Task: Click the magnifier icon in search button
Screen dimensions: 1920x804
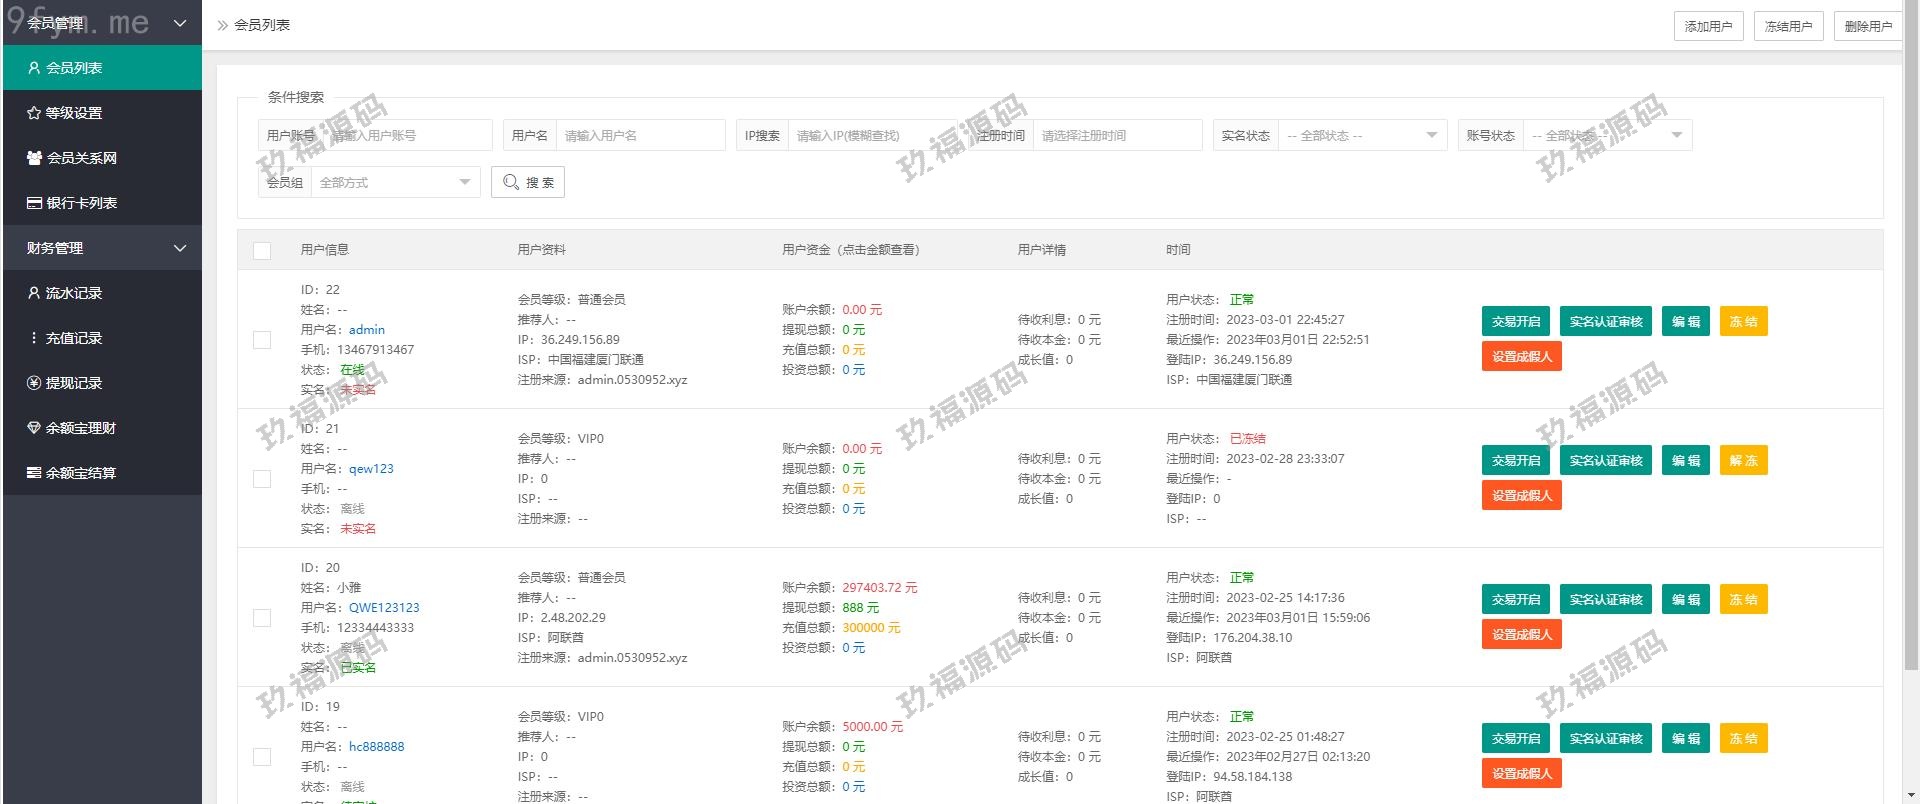Action: click(x=511, y=182)
